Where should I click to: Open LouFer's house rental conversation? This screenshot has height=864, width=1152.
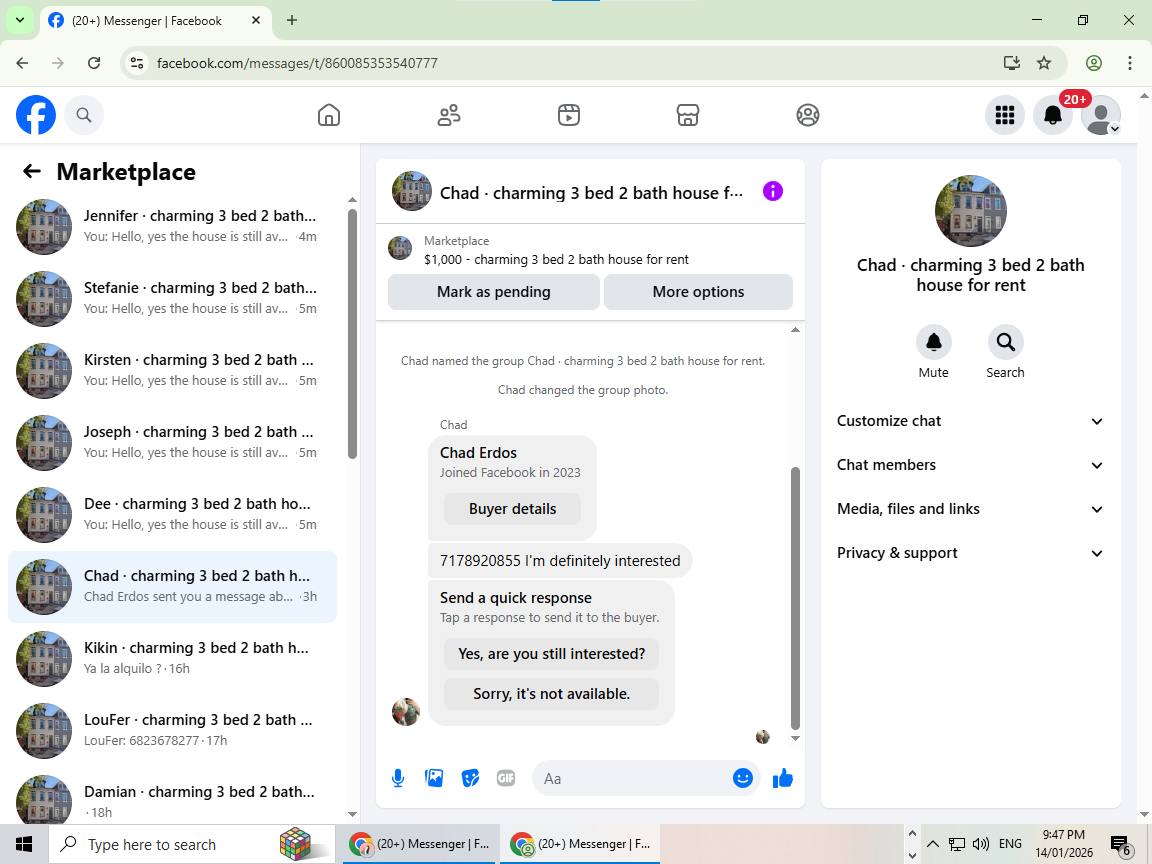(x=173, y=730)
